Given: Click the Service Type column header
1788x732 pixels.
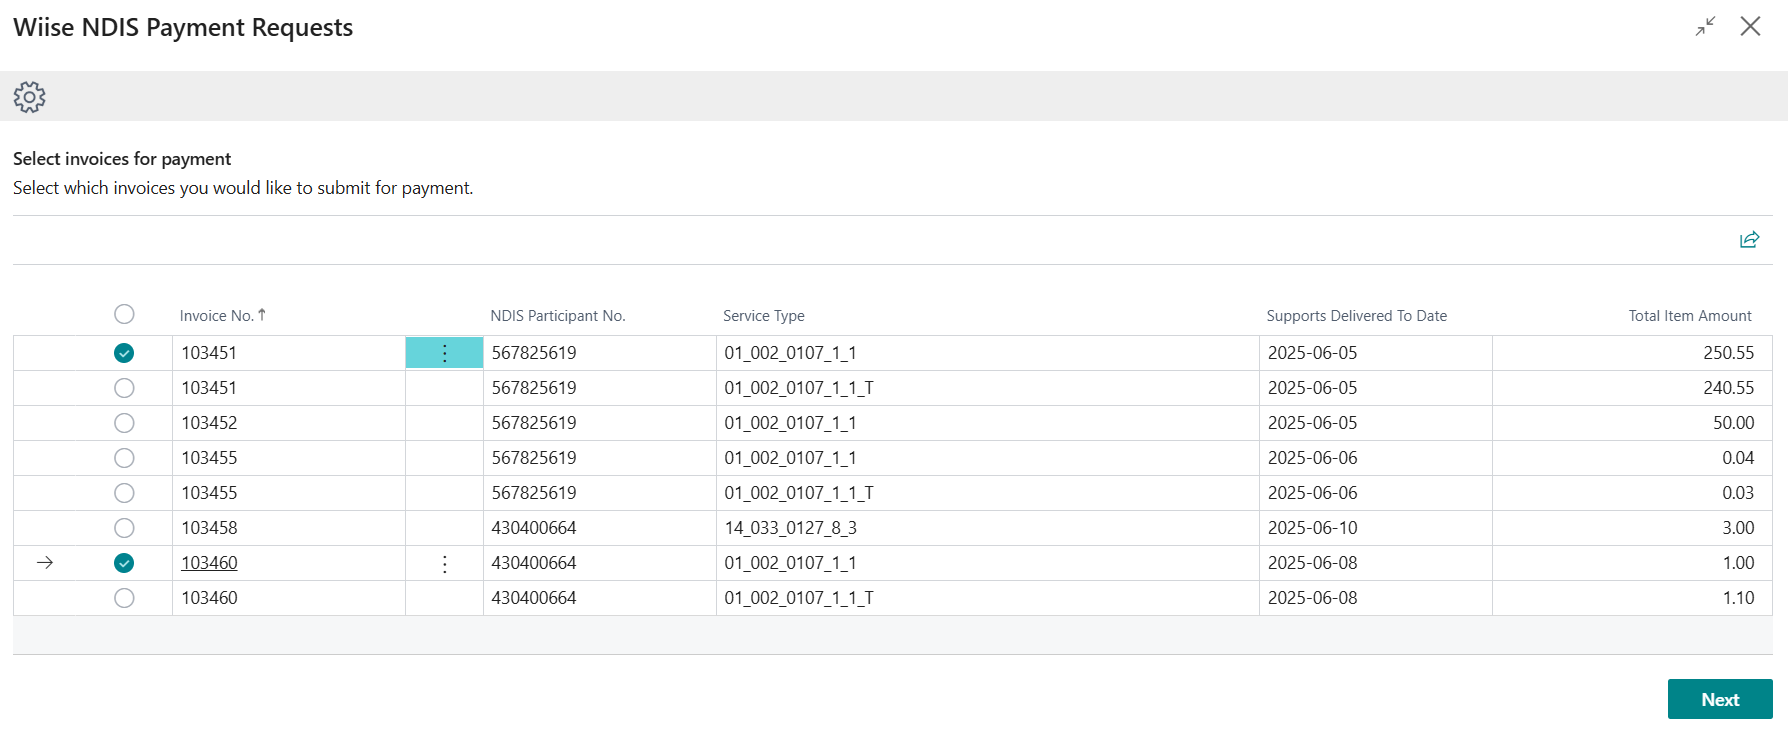Looking at the screenshot, I should click(764, 316).
